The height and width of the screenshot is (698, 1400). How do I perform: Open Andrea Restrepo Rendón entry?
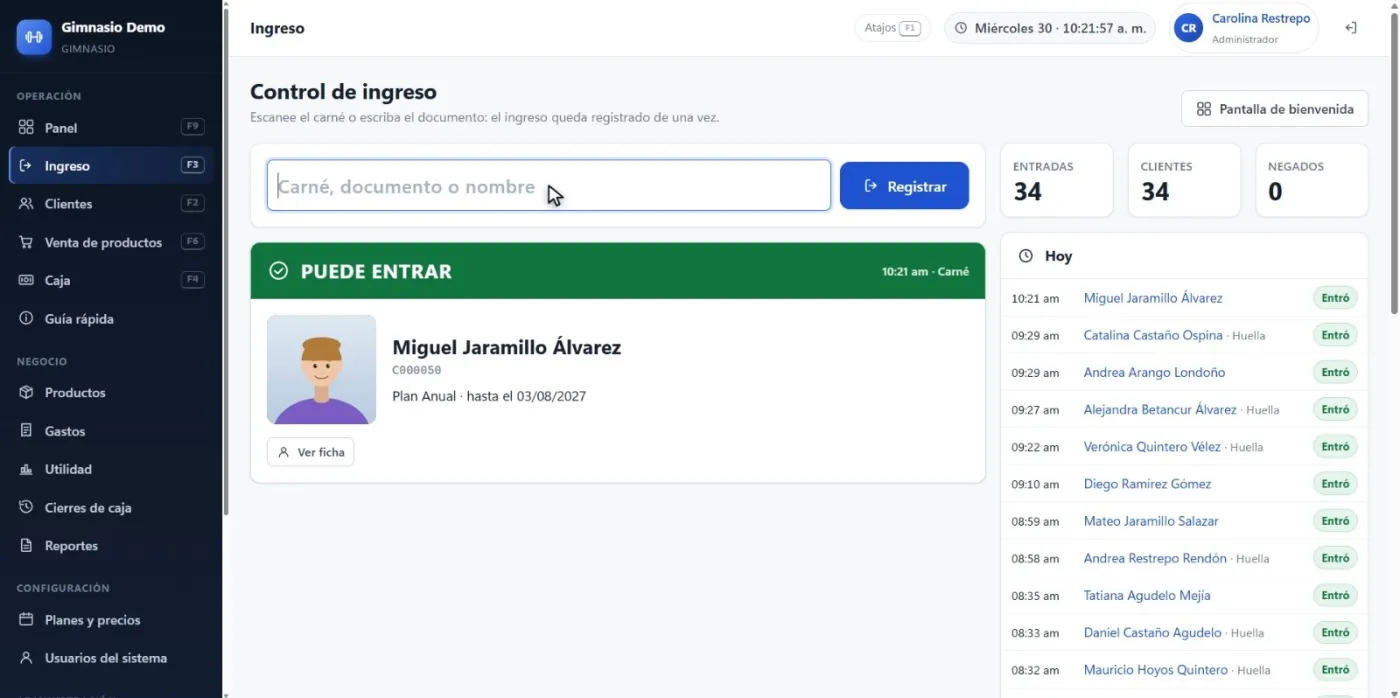(x=1155, y=558)
